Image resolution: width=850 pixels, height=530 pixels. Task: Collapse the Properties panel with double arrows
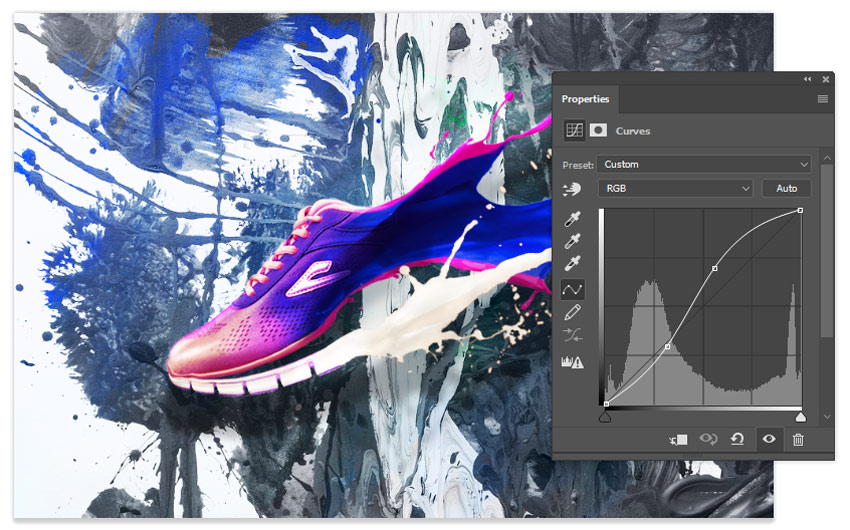tap(808, 79)
